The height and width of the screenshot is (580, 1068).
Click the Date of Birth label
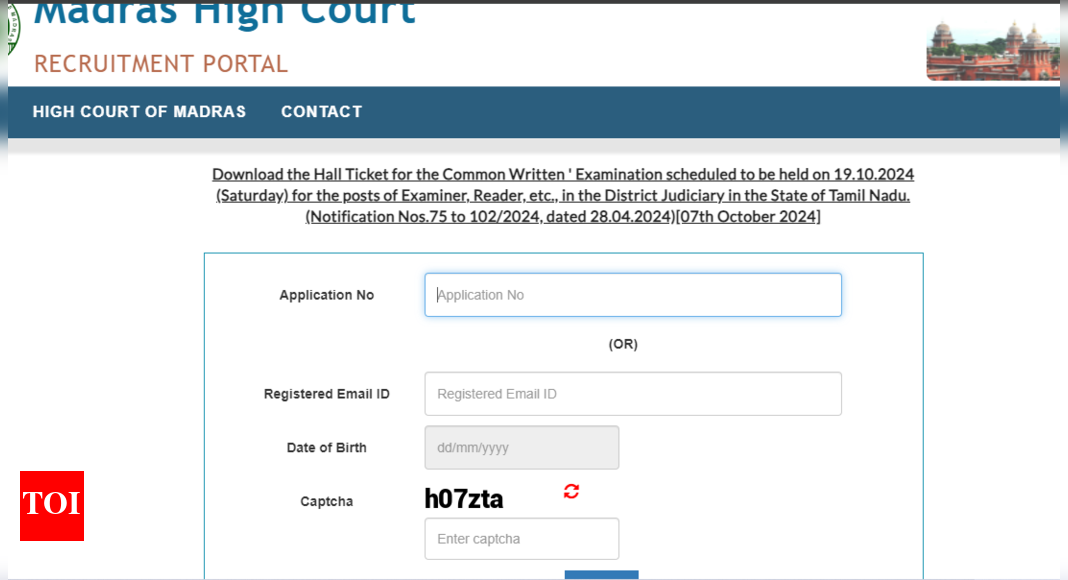pos(326,447)
